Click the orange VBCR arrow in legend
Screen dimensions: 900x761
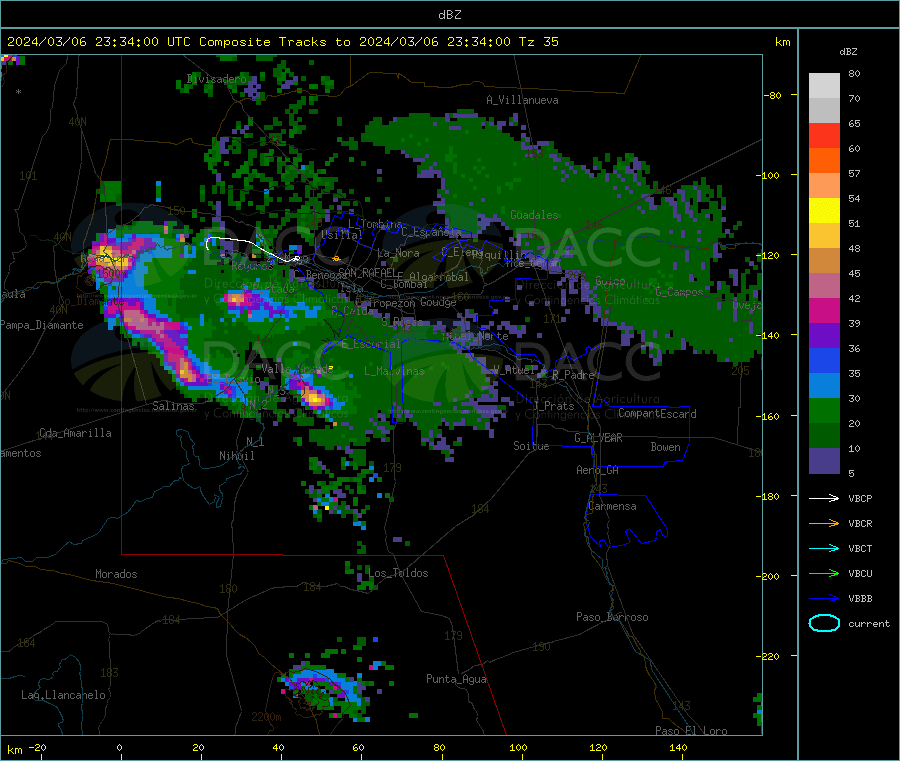click(824, 523)
